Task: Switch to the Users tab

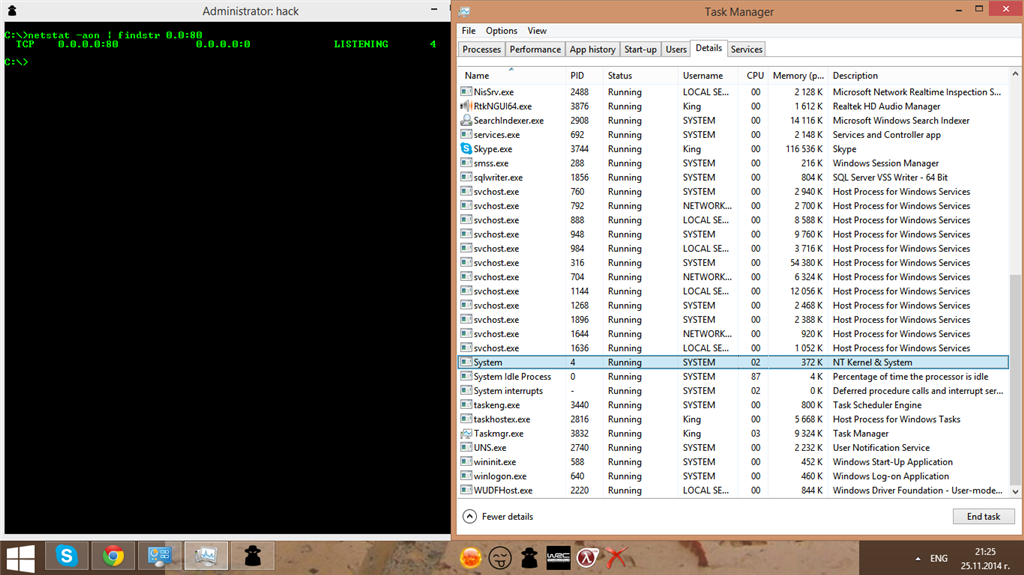Action: click(x=676, y=50)
